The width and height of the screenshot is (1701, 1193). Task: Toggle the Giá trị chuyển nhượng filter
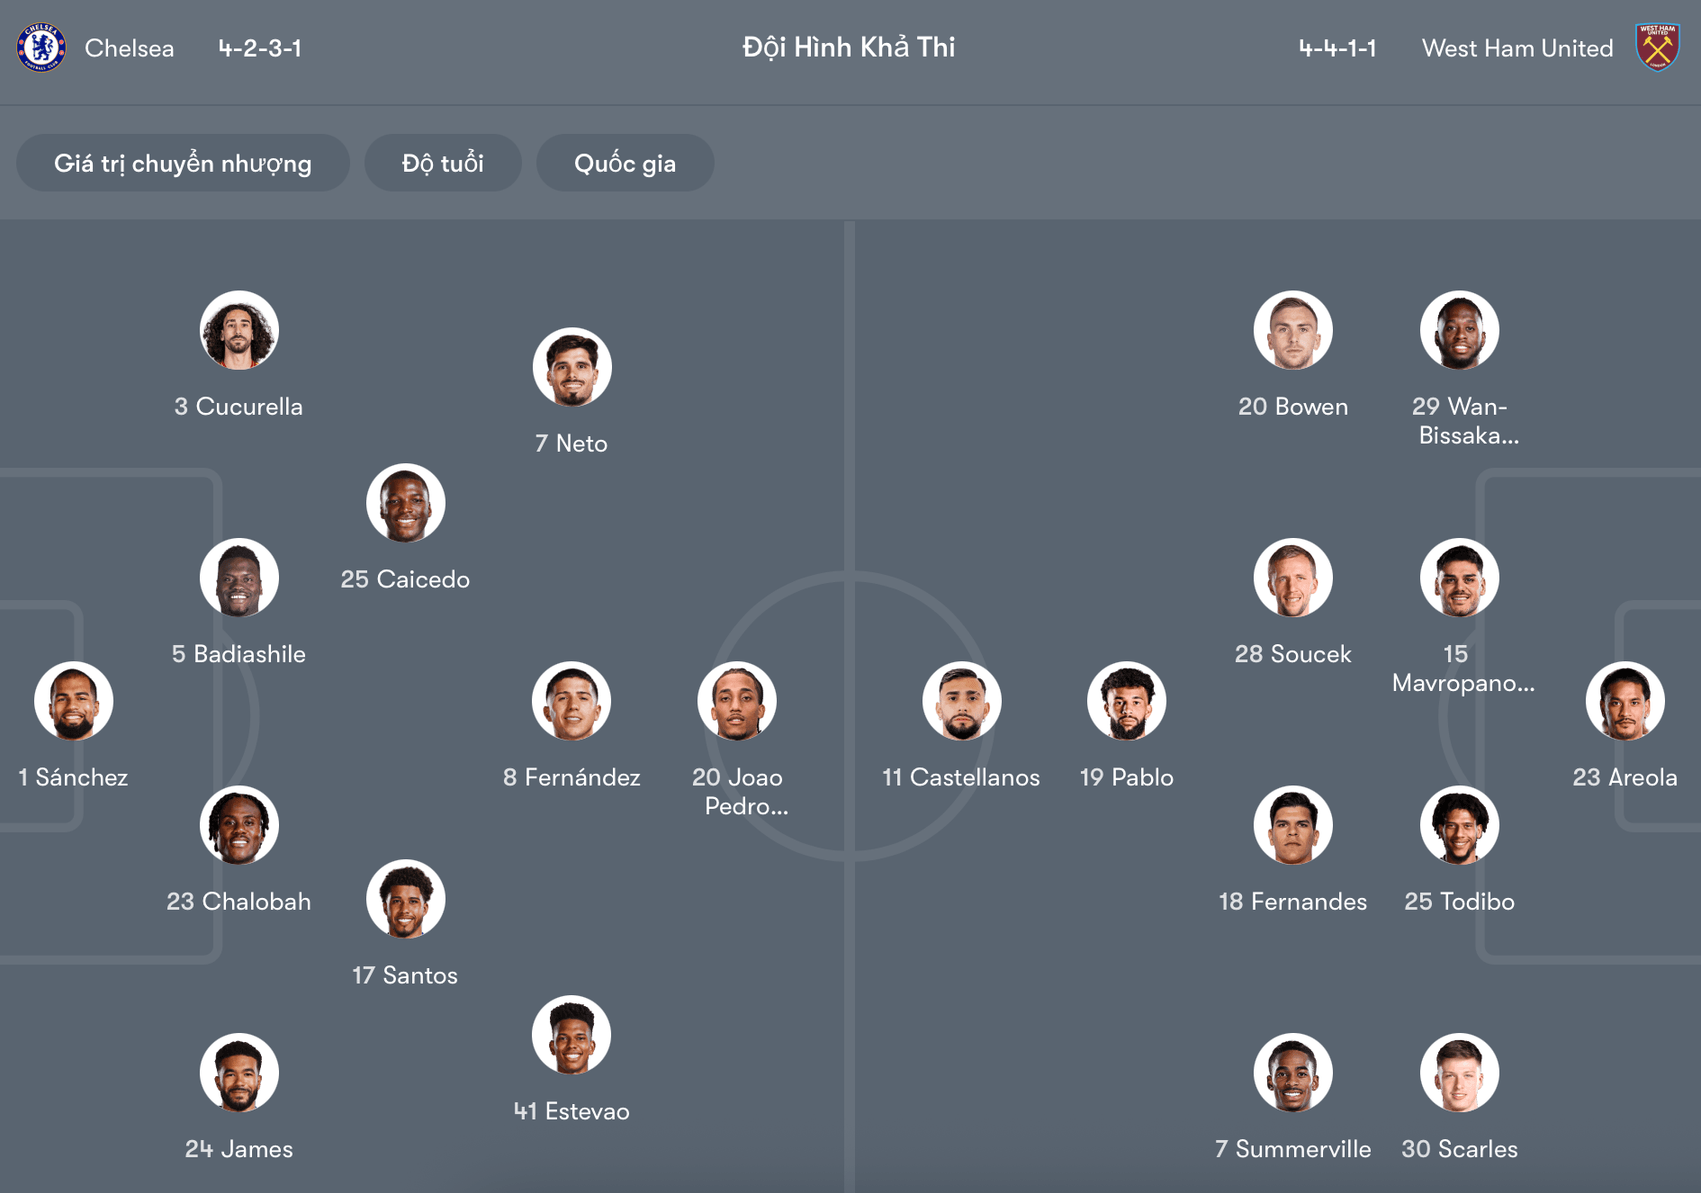click(x=183, y=162)
